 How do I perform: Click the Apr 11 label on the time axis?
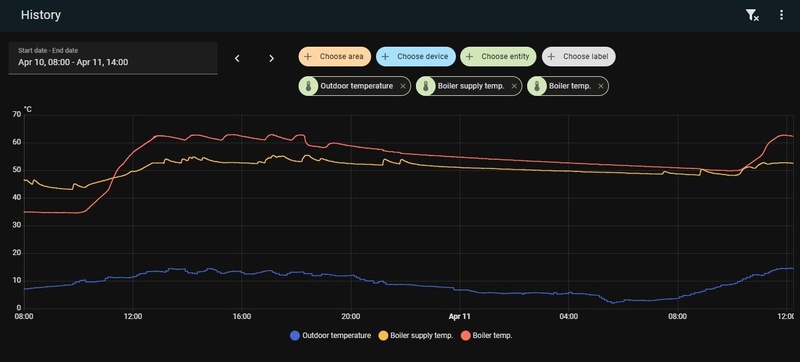coord(460,317)
